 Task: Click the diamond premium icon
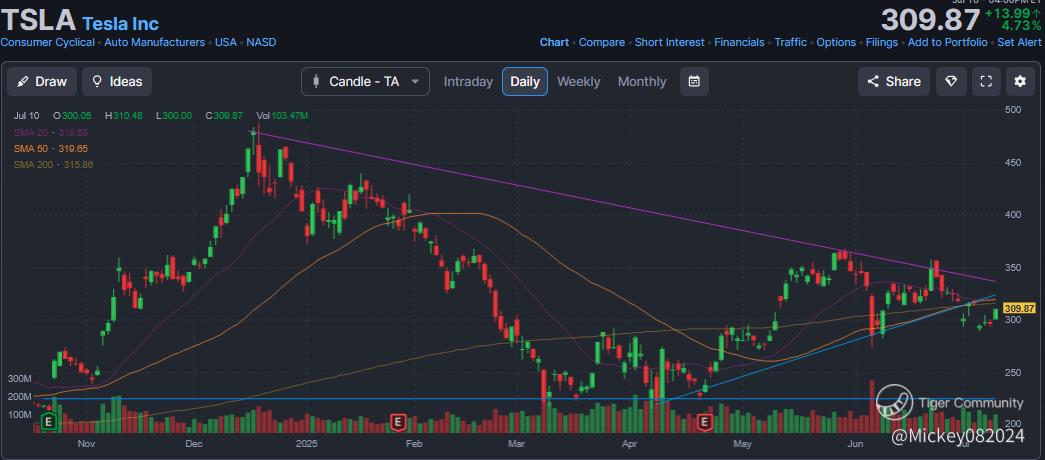pos(951,81)
